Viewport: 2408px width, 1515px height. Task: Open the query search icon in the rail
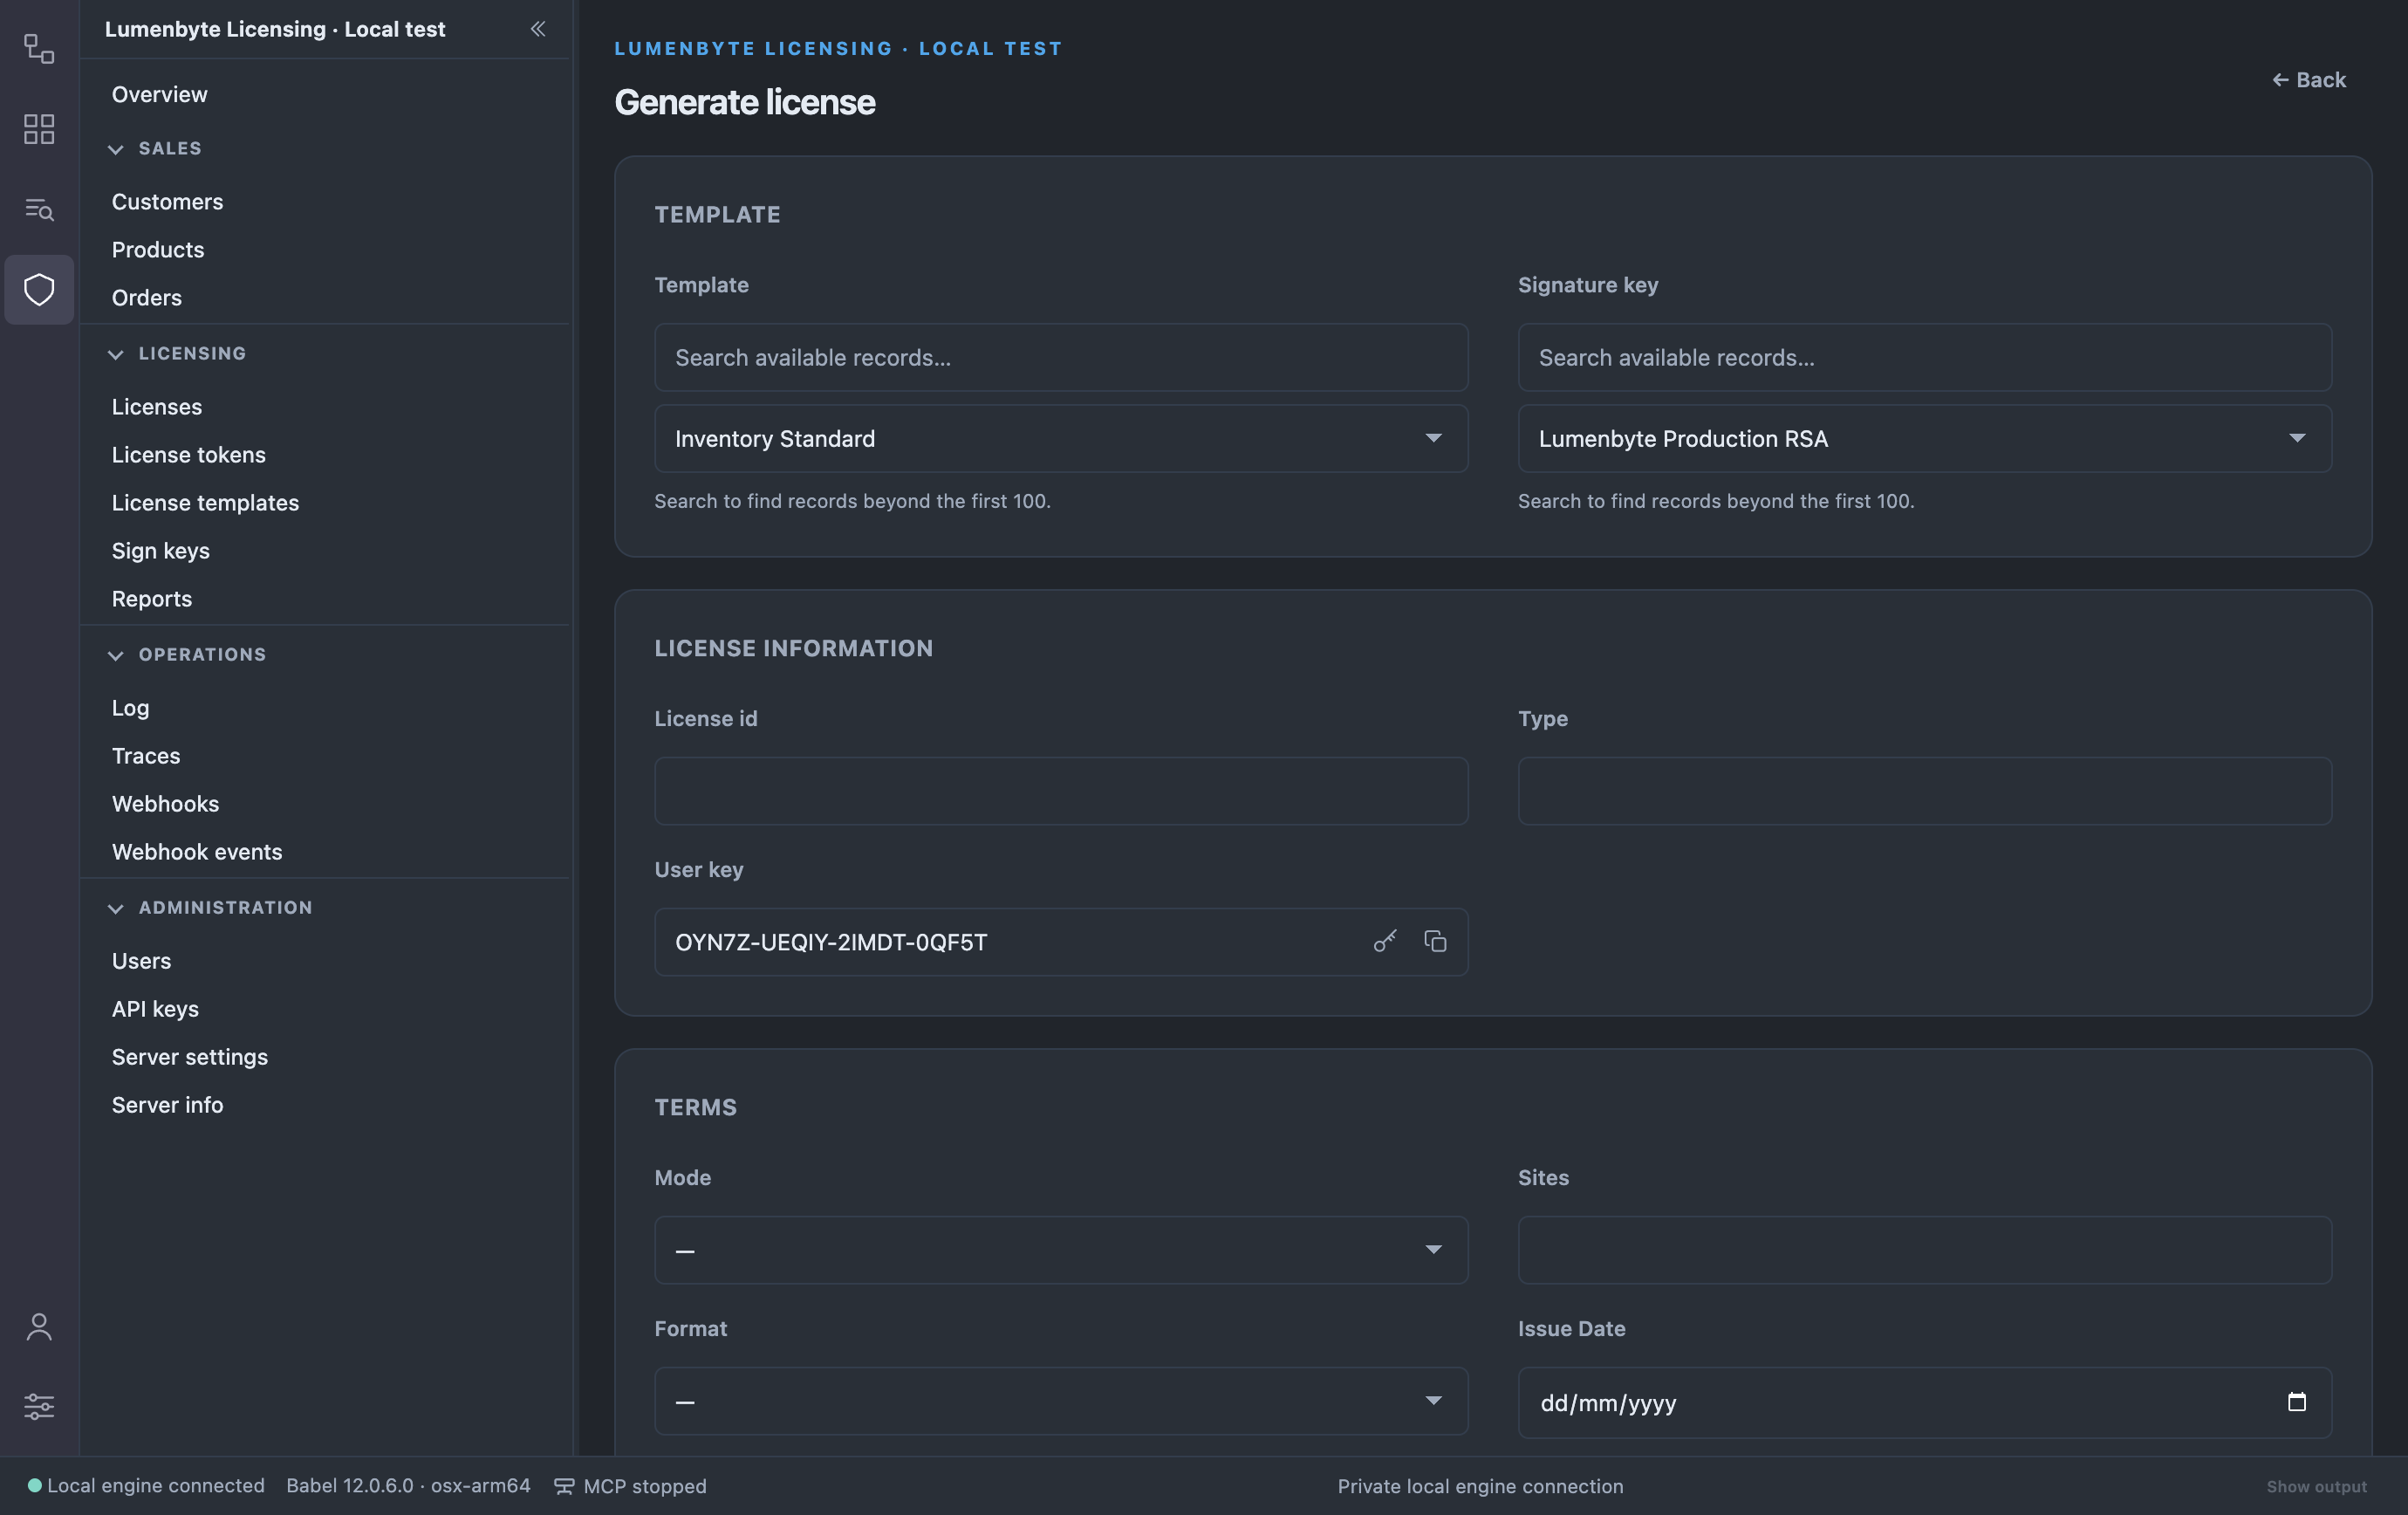(x=39, y=209)
